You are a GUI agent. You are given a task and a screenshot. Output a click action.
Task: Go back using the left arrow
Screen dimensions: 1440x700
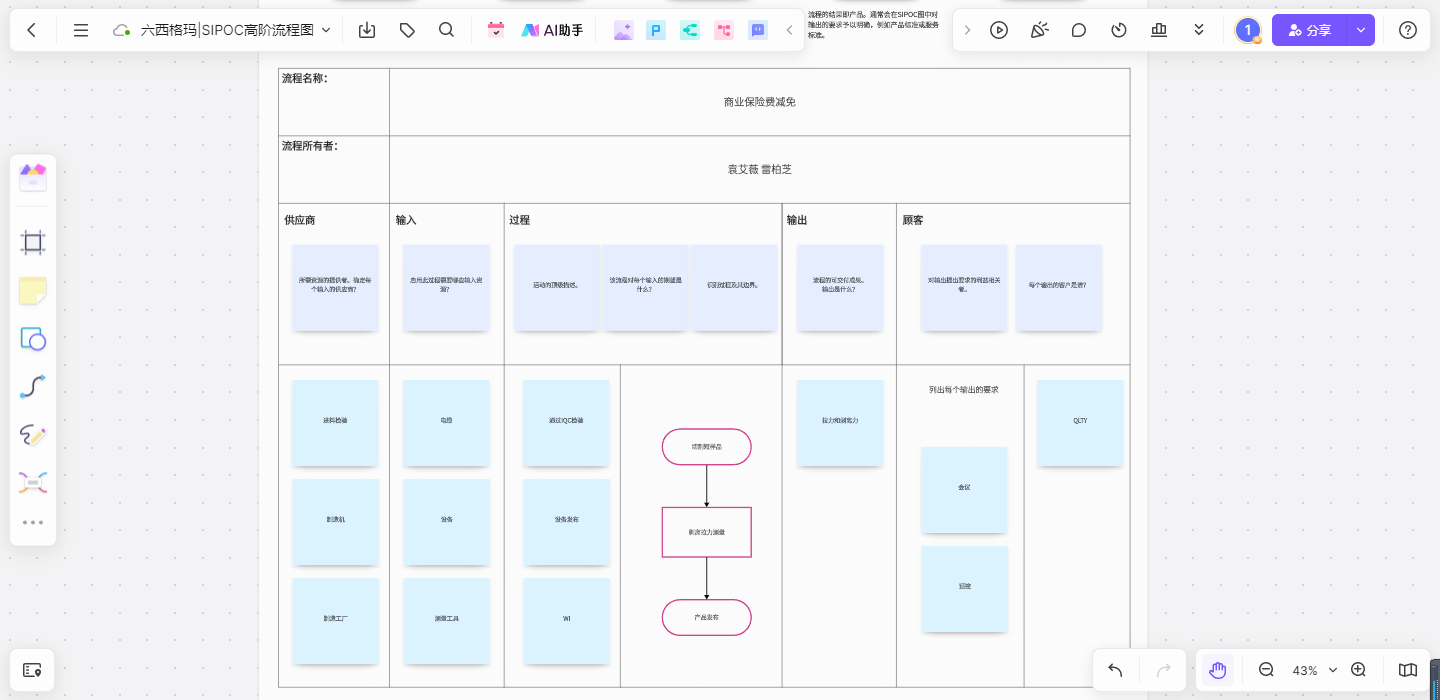coord(32,30)
